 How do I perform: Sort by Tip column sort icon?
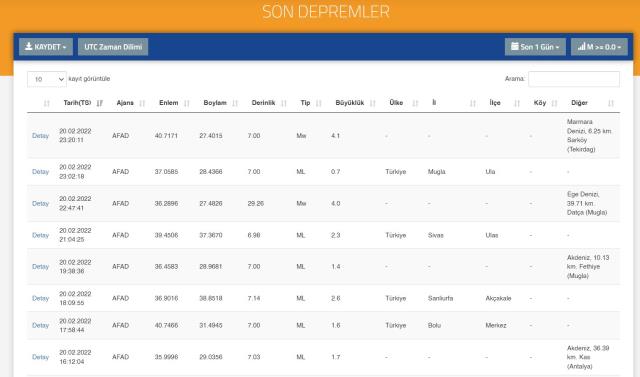[x=318, y=103]
